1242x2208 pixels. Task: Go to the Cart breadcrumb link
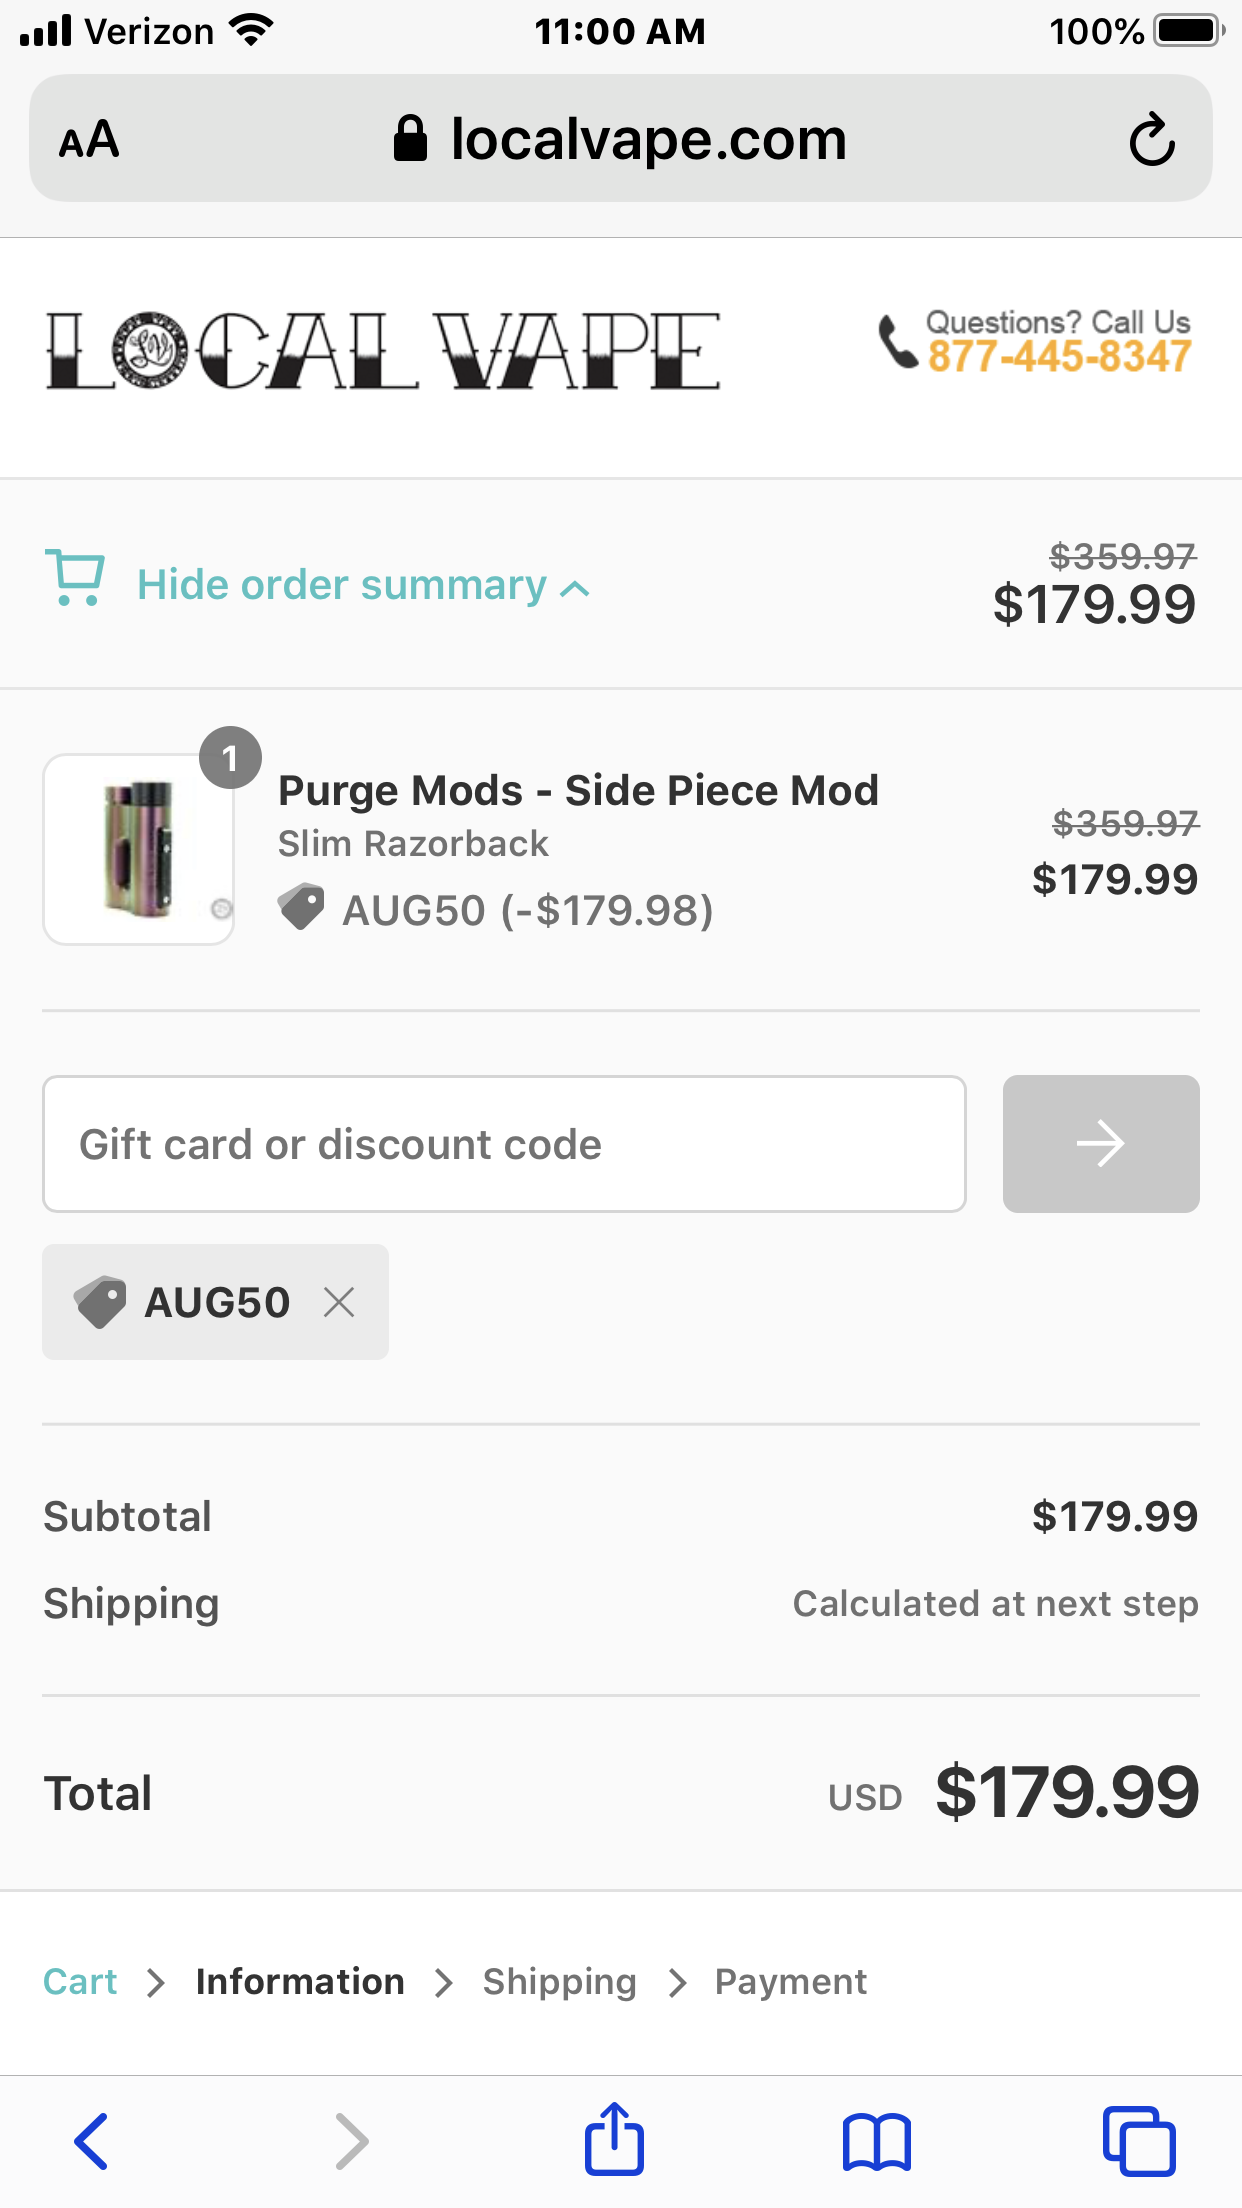point(80,1982)
